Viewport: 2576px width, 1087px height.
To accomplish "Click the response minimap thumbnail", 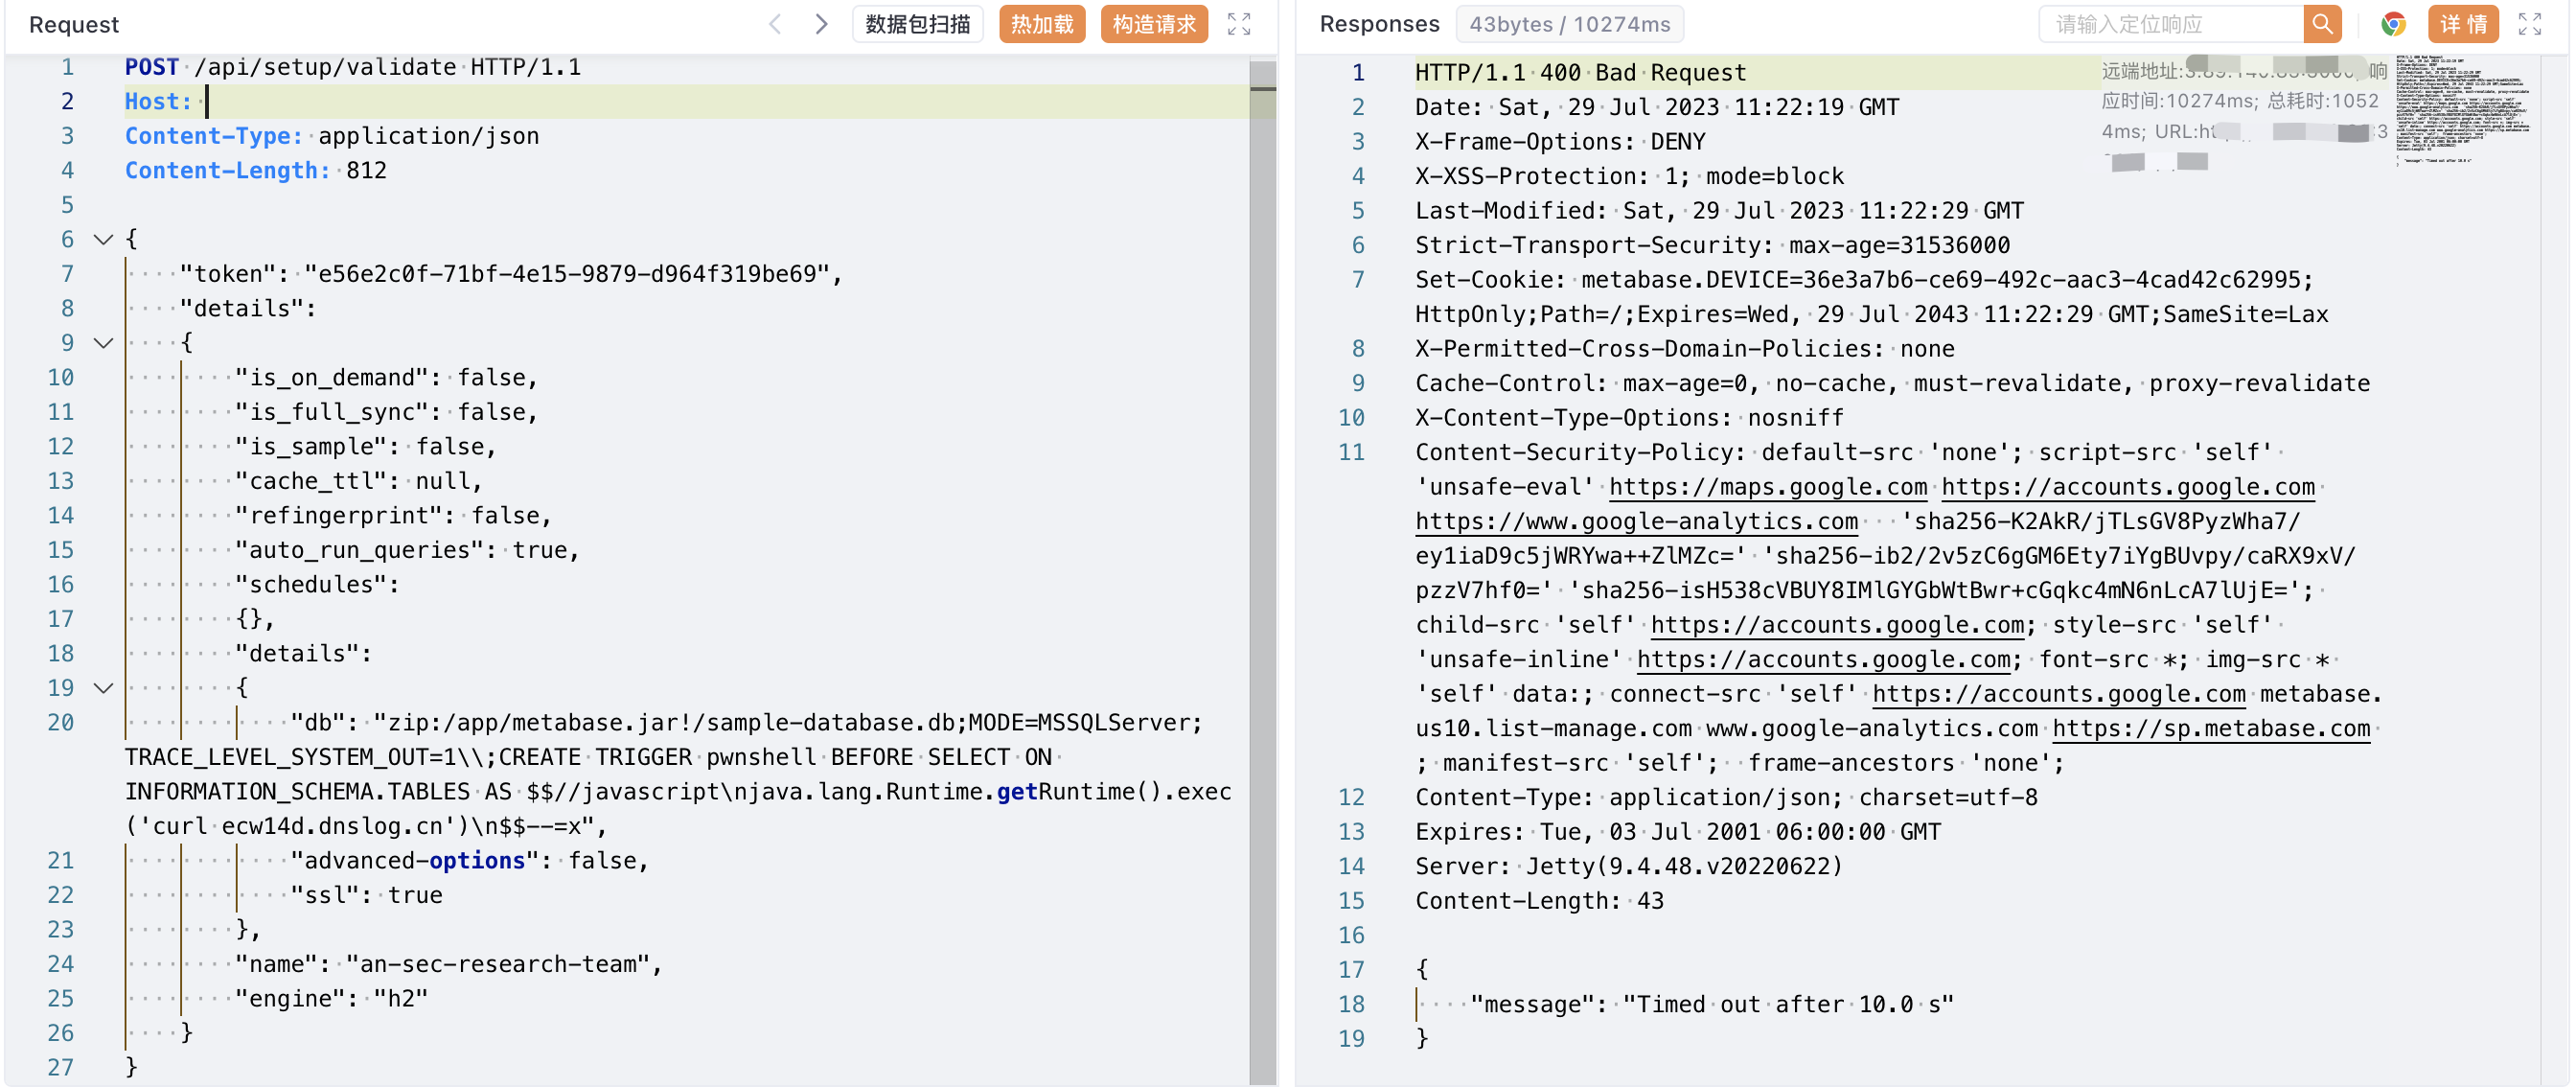I will pos(2462,110).
